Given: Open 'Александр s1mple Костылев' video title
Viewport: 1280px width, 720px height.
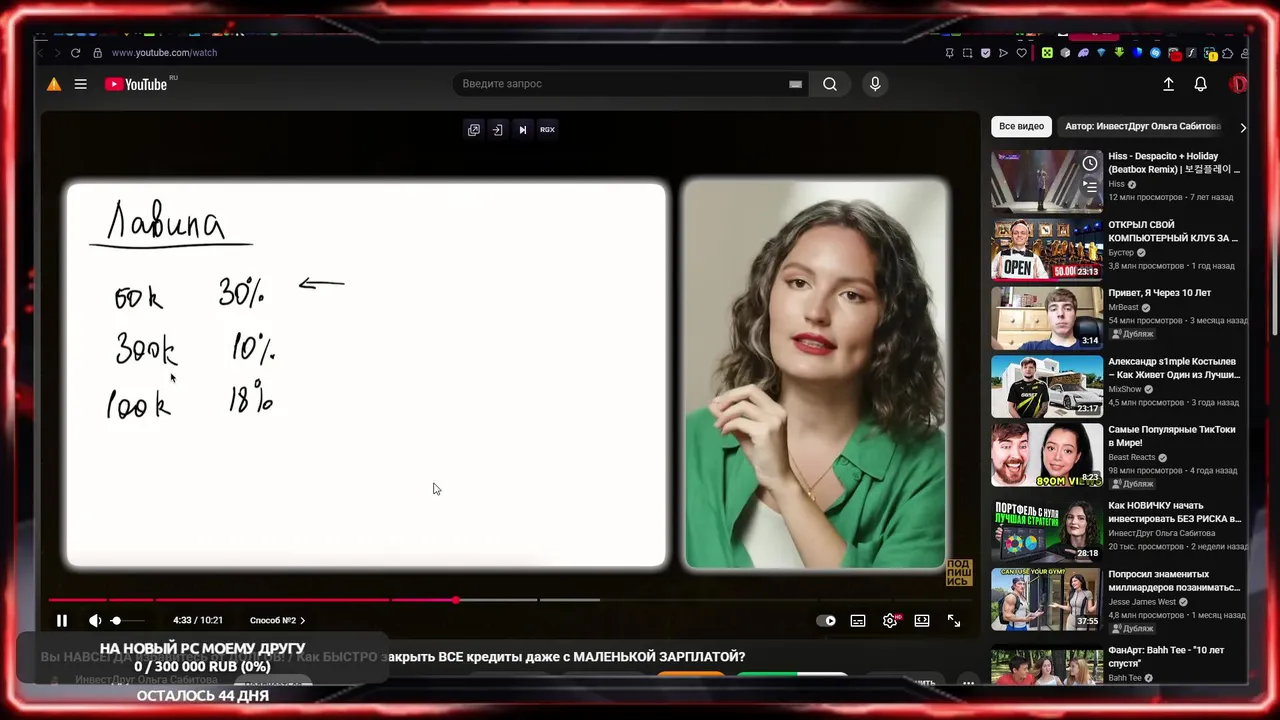Looking at the screenshot, I should pos(1174,368).
